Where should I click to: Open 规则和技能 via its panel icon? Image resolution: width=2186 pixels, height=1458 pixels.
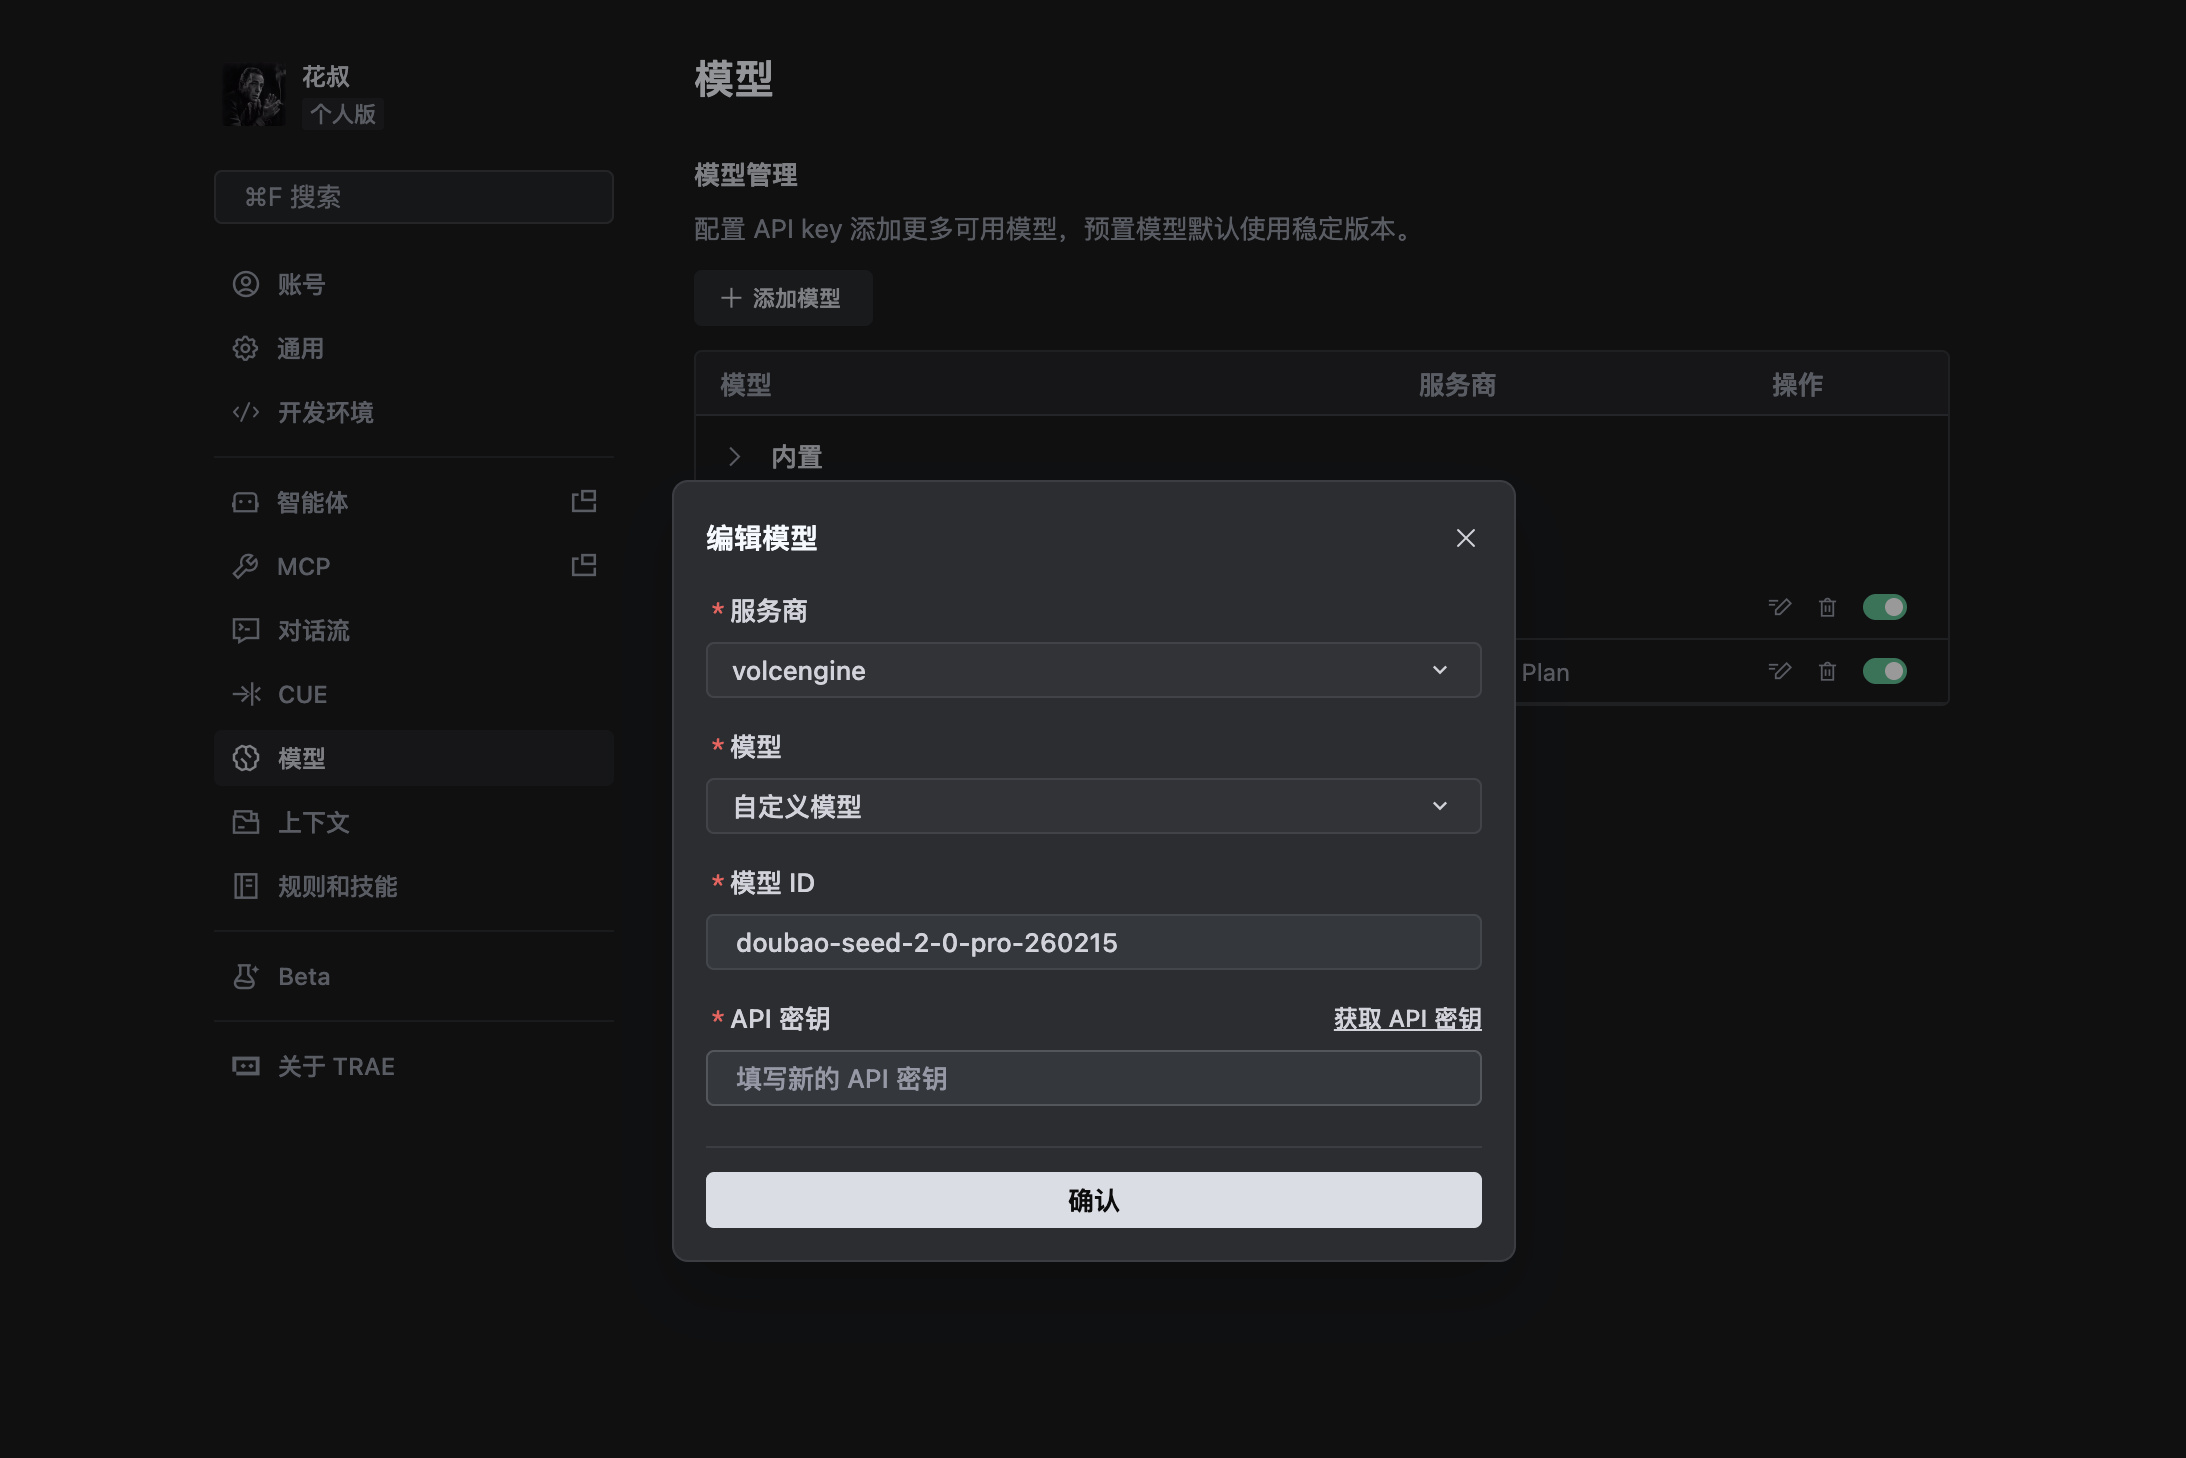click(245, 886)
